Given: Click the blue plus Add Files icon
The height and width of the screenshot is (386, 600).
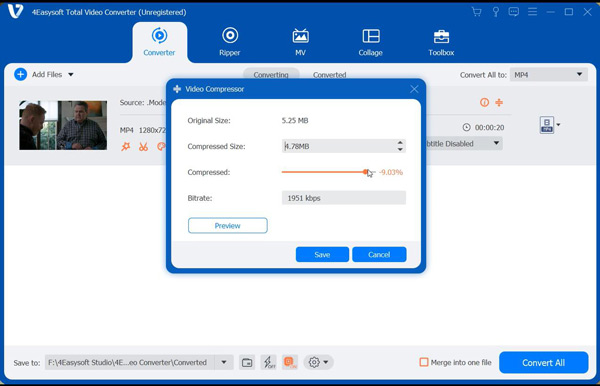Looking at the screenshot, I should 20,74.
